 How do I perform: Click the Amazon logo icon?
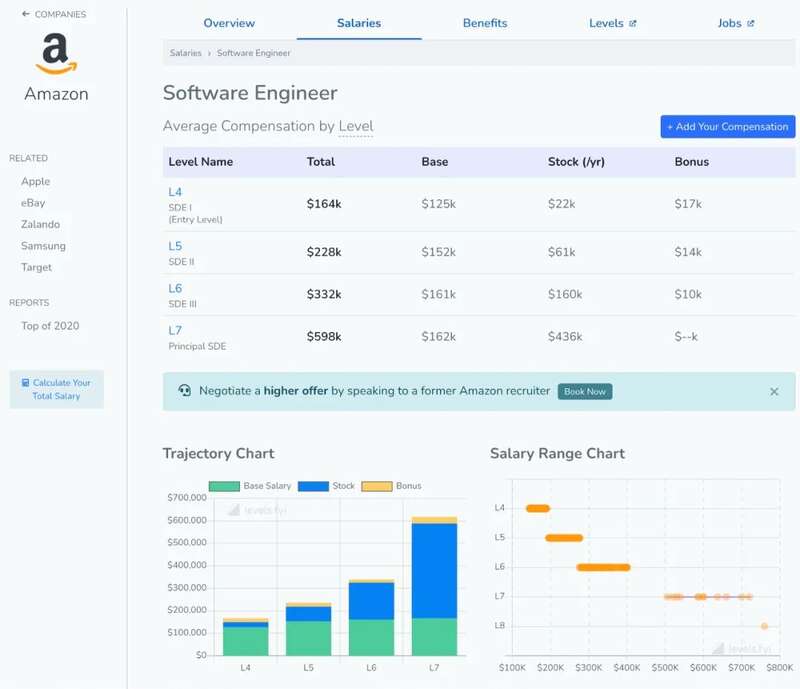point(56,54)
